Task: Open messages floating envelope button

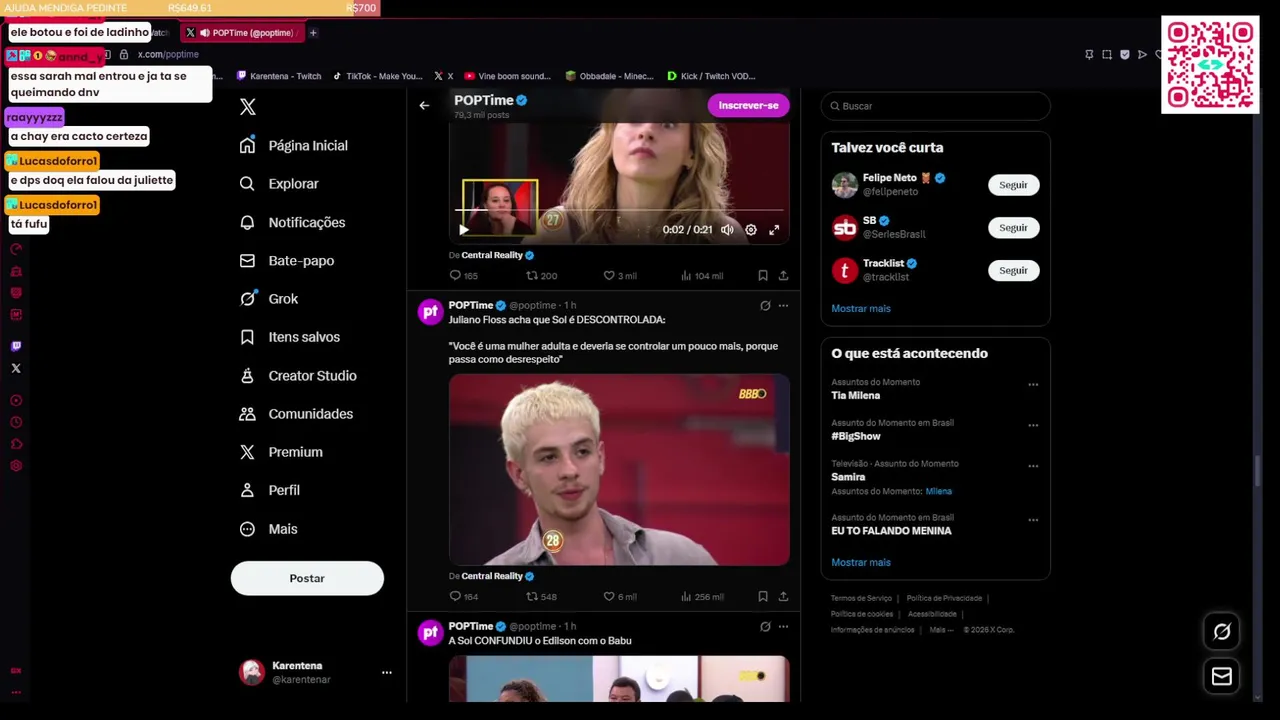Action: [1222, 677]
